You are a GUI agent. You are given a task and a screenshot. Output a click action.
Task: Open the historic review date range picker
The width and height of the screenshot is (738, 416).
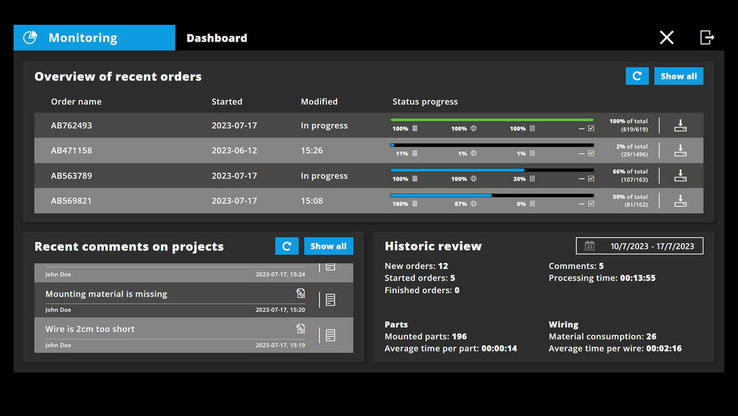click(639, 246)
